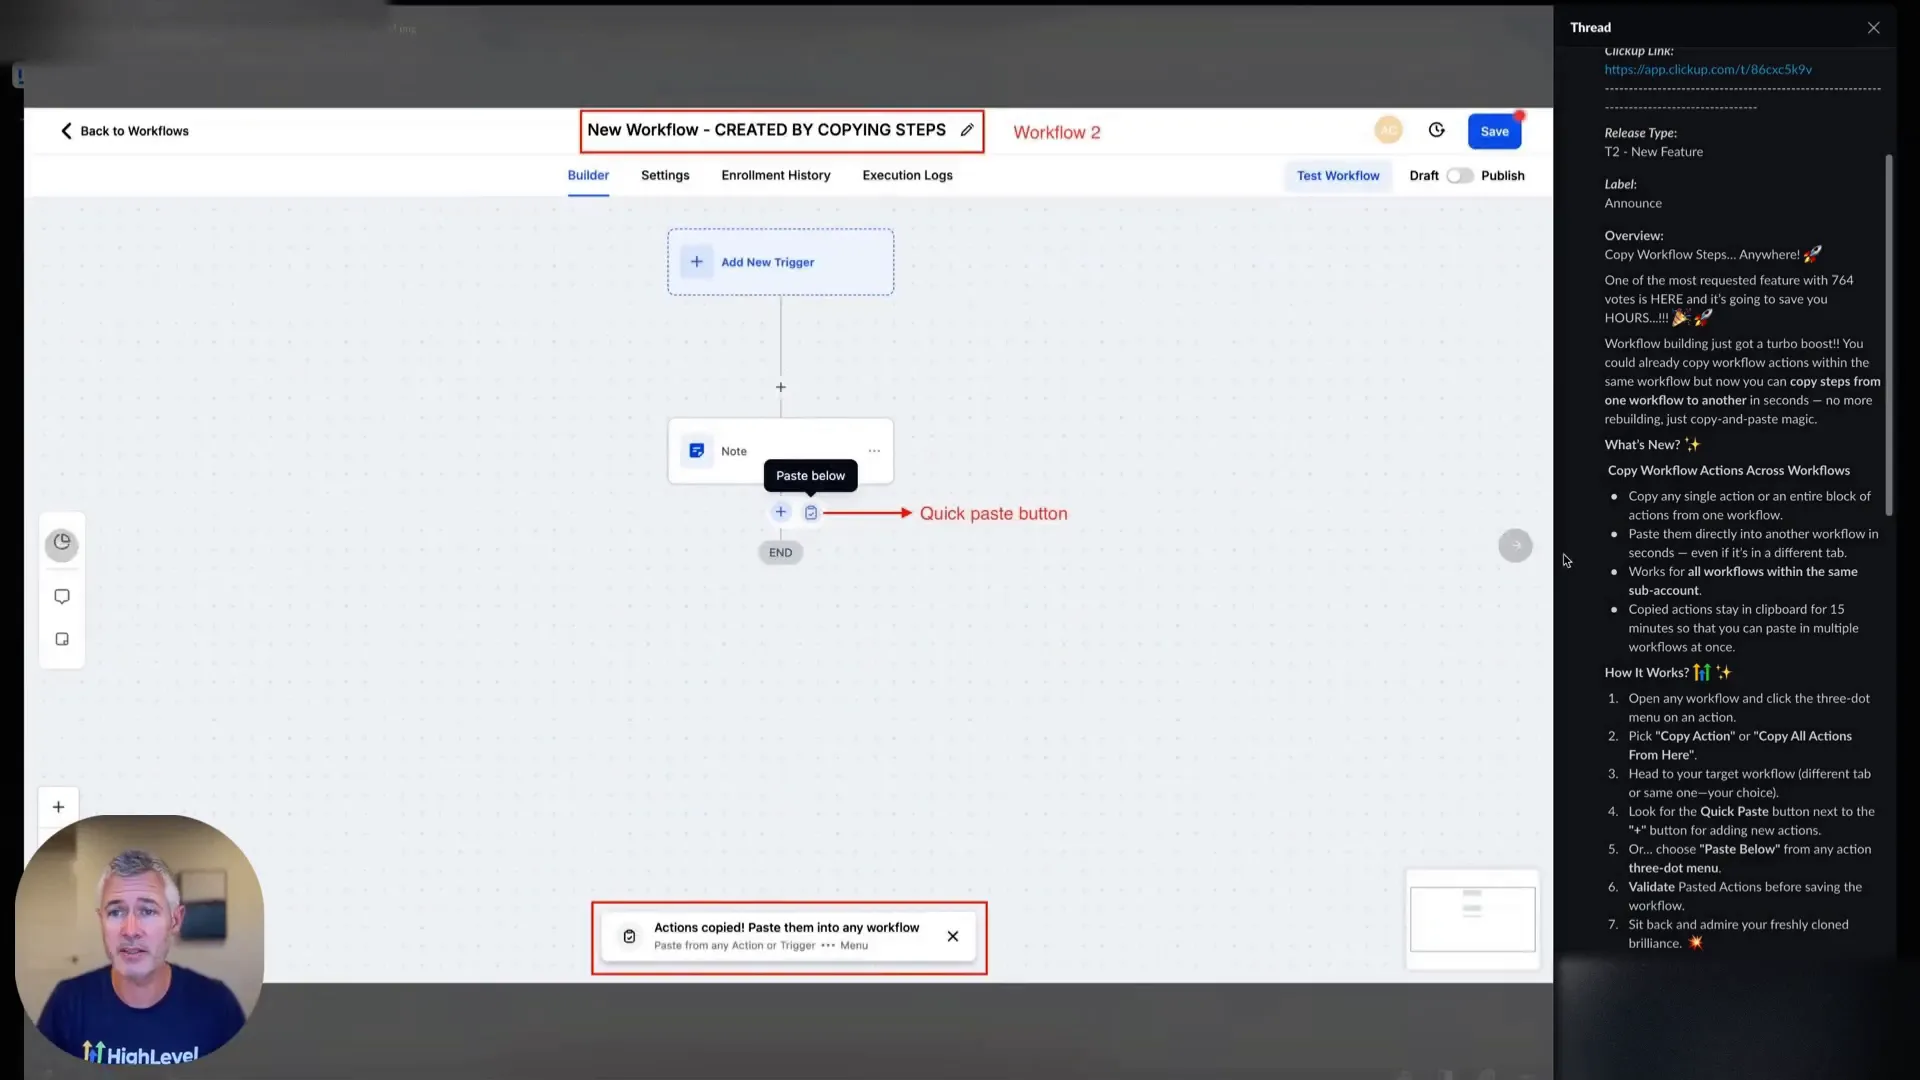Toggle the Draft/Publish switch

[x=1460, y=175]
